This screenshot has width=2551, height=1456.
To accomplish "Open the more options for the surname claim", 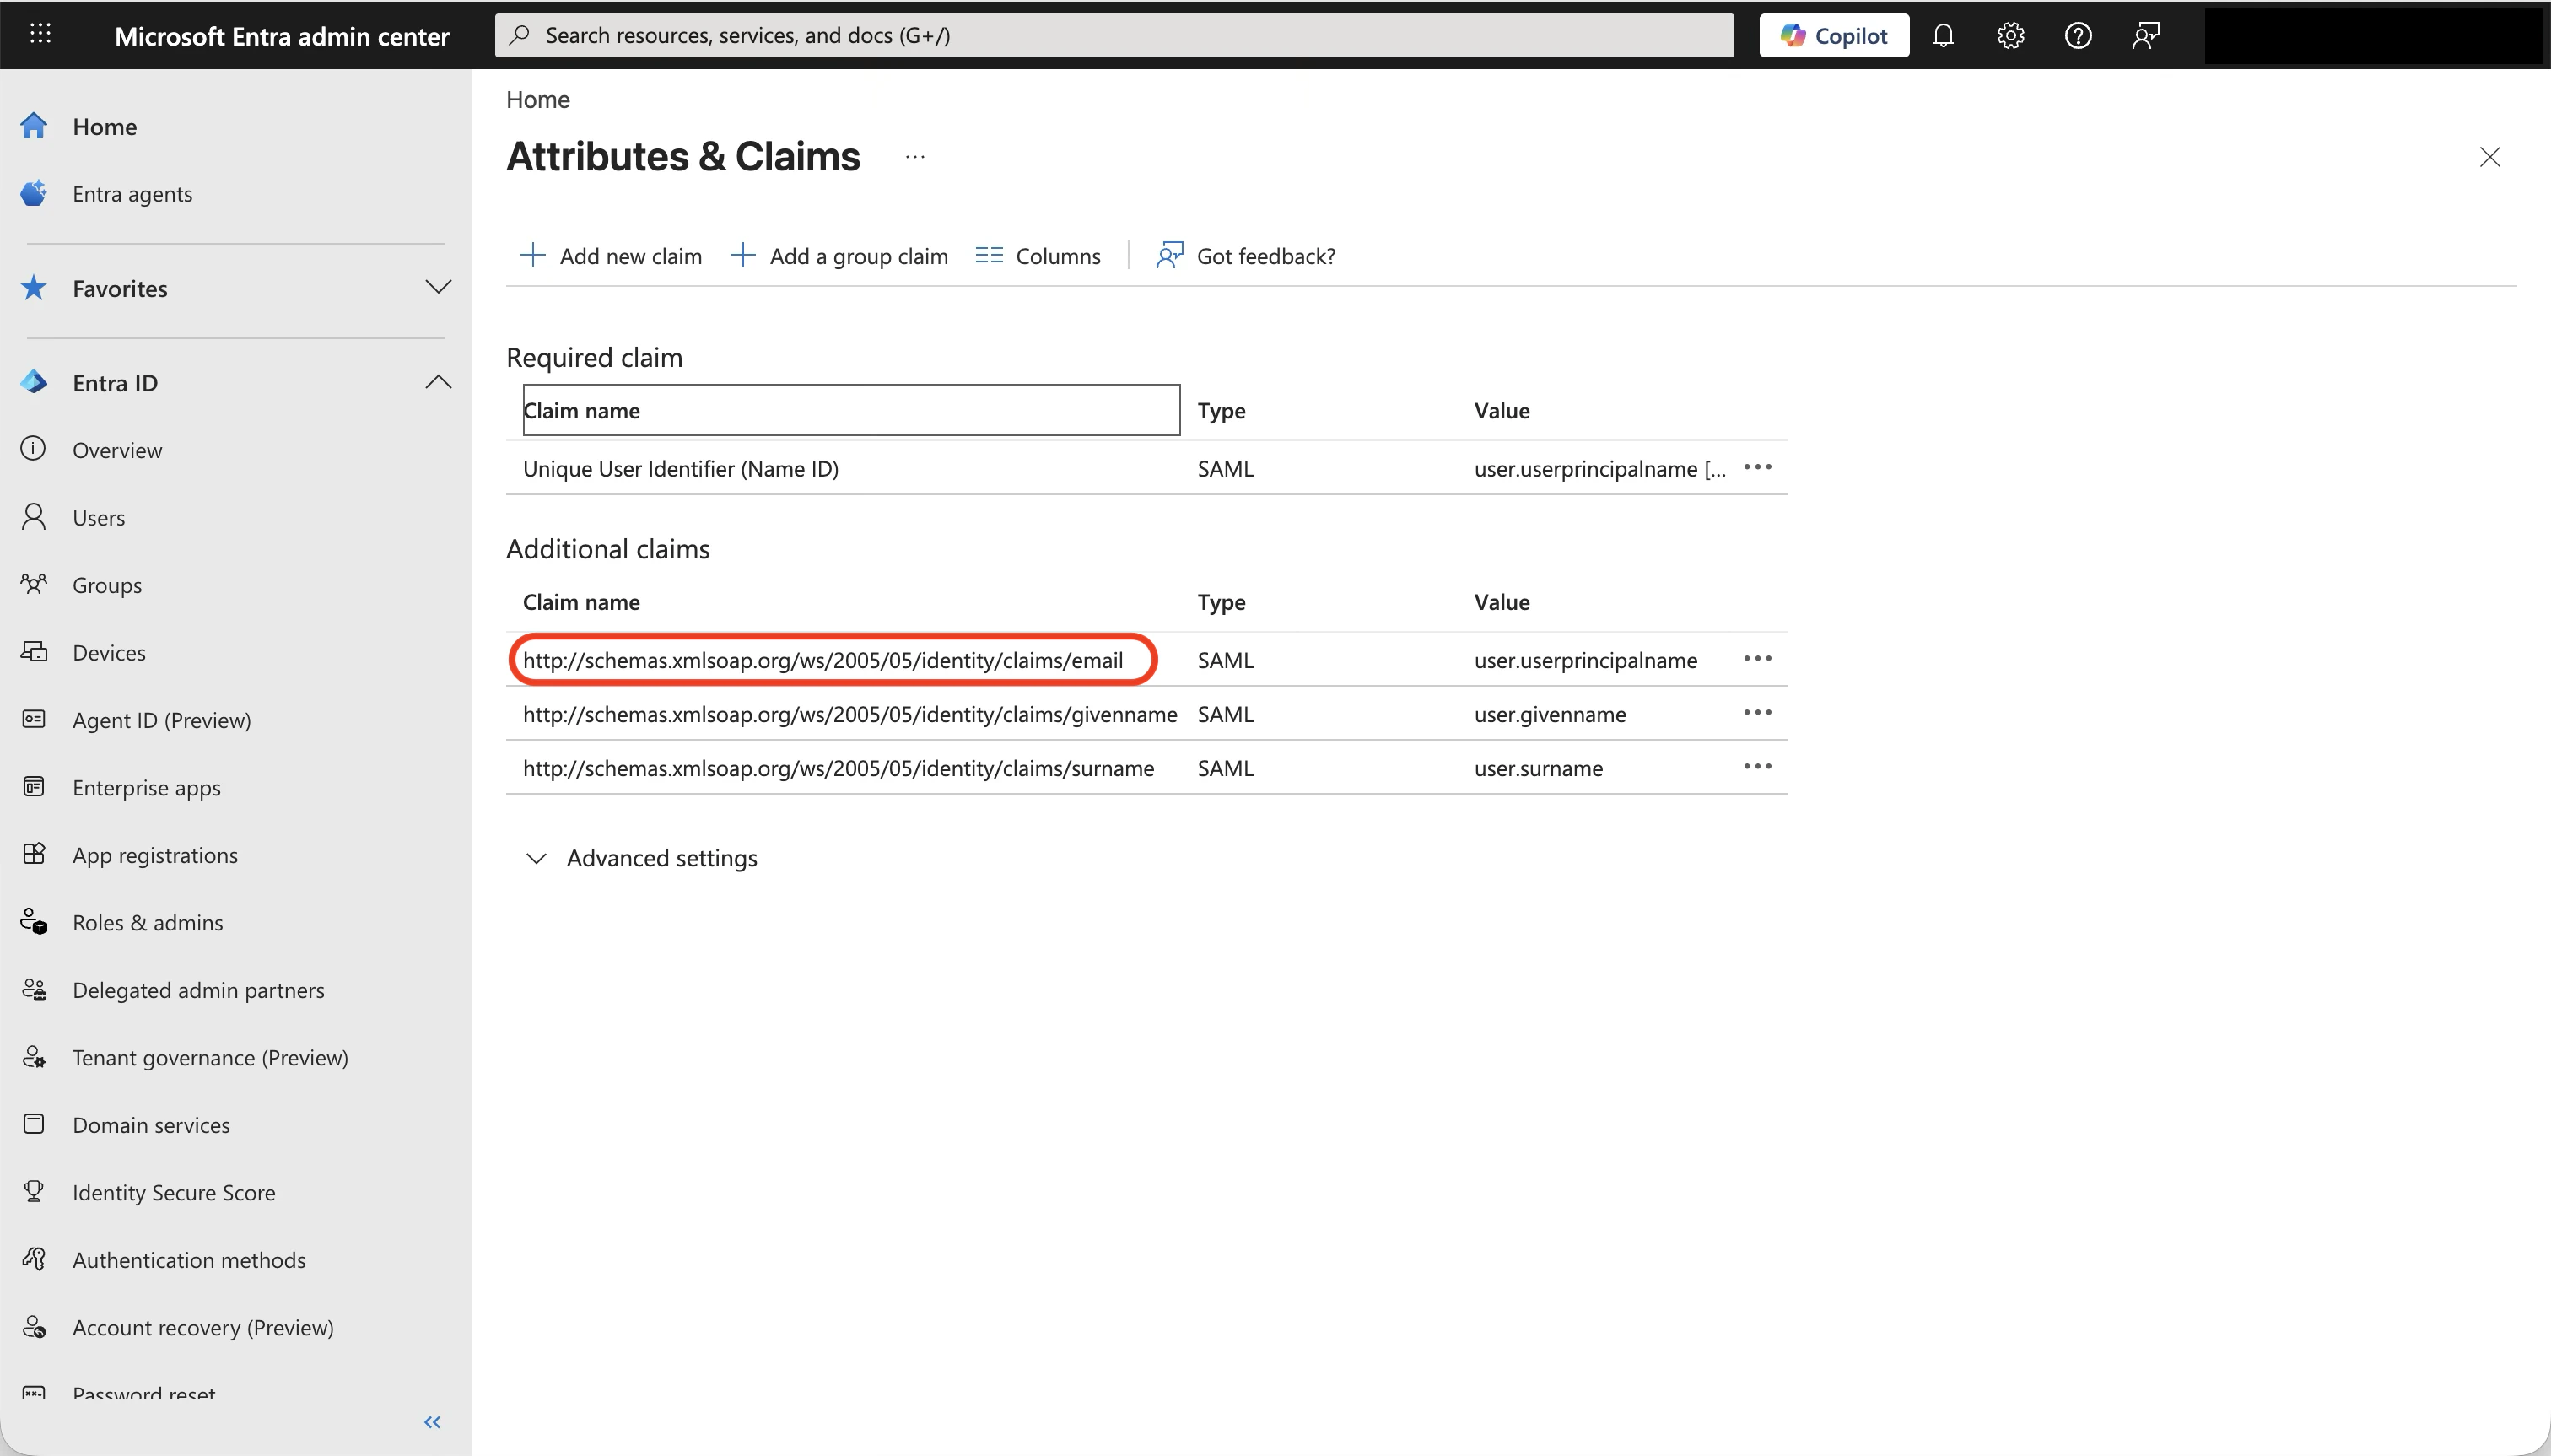I will point(1757,767).
